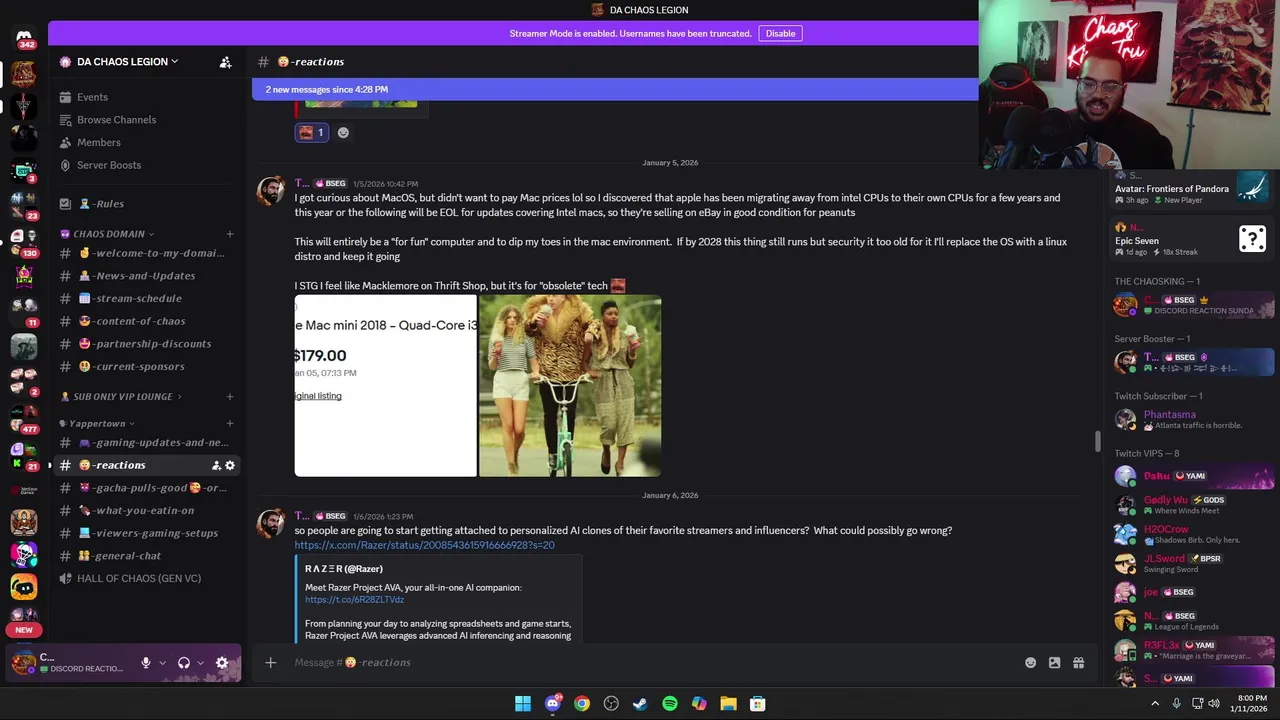Screen dimensions: 1280x720
Task: Open microphone input options arrow
Action: (162, 663)
